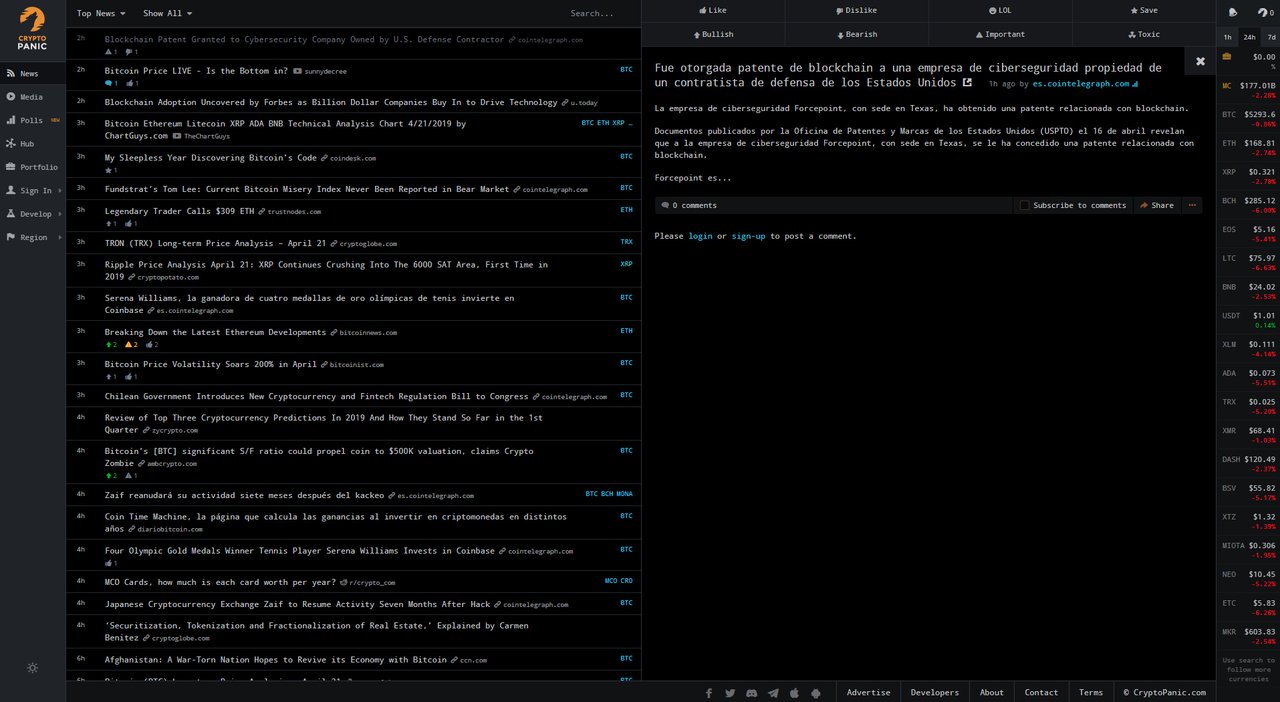The width and height of the screenshot is (1280, 702).
Task: Open the News section in sidebar
Action: coord(32,73)
